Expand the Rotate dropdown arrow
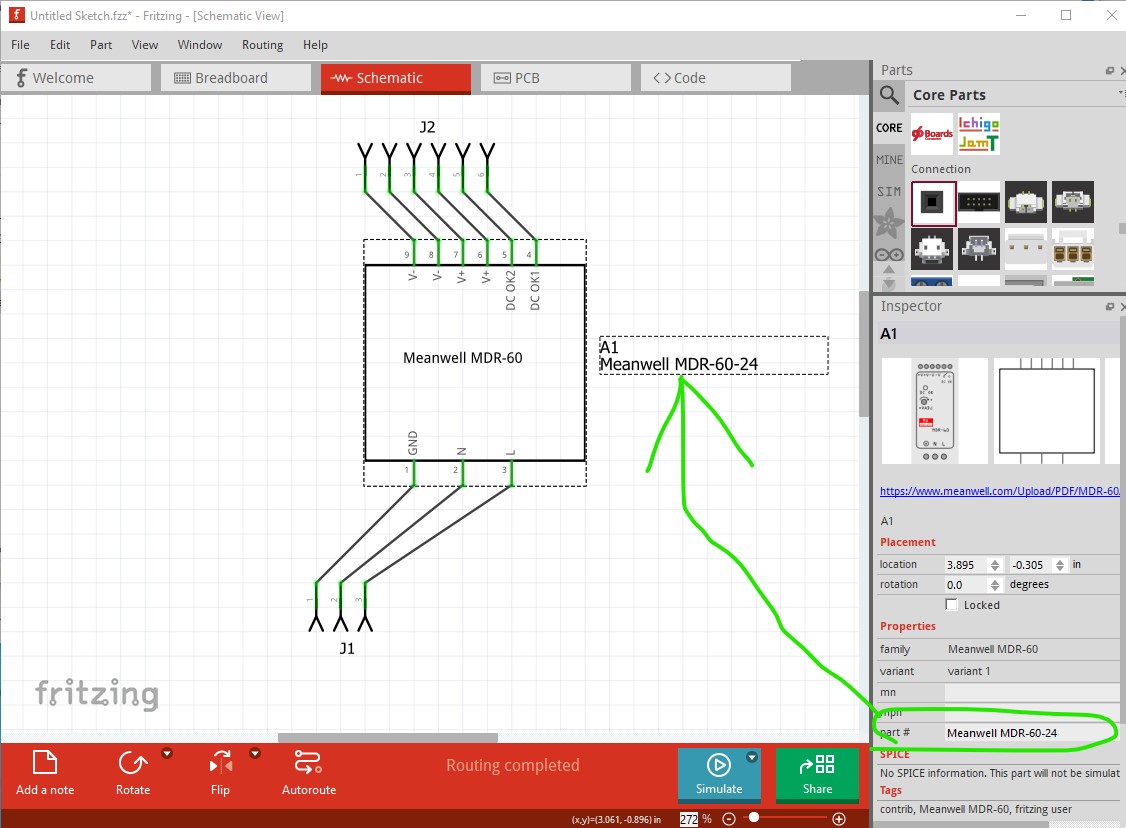The height and width of the screenshot is (828, 1126). [167, 754]
